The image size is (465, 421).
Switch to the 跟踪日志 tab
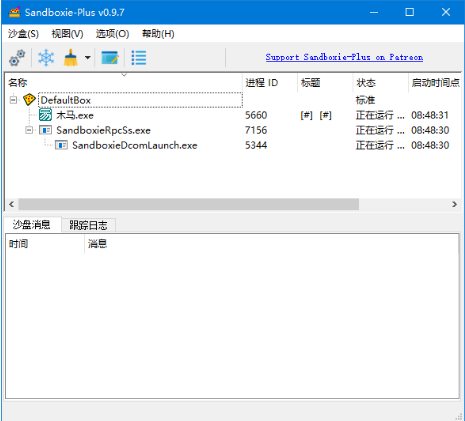click(88, 225)
